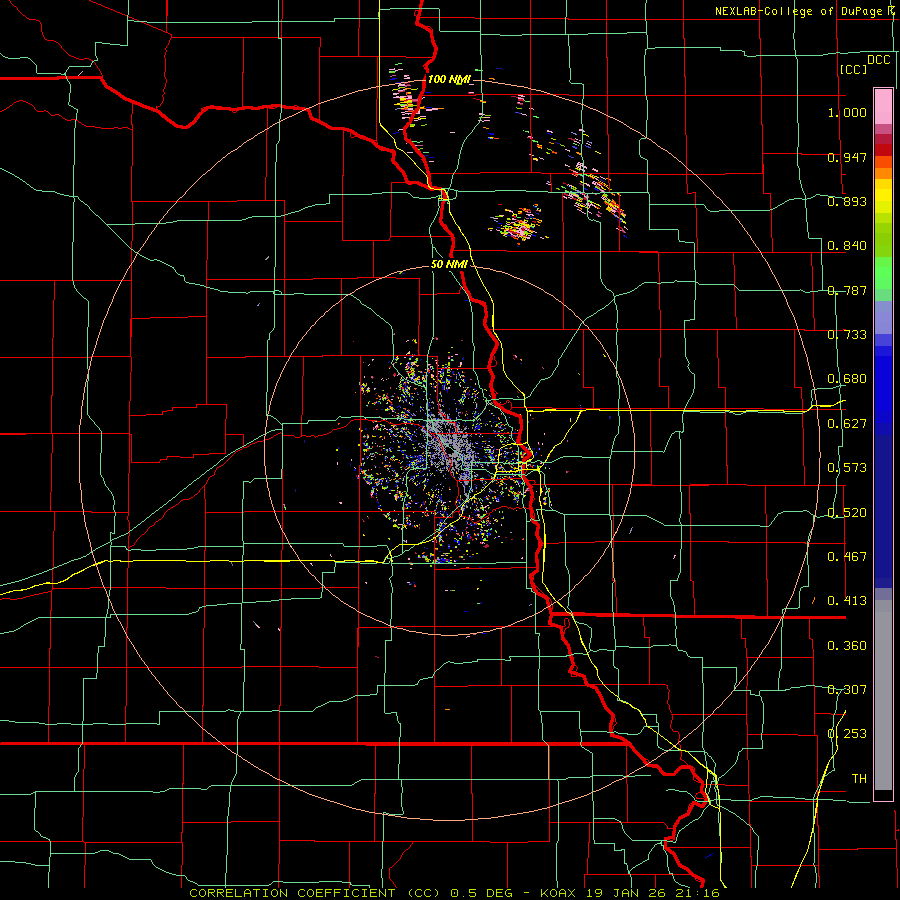Click the 0.520 scale value

point(847,513)
